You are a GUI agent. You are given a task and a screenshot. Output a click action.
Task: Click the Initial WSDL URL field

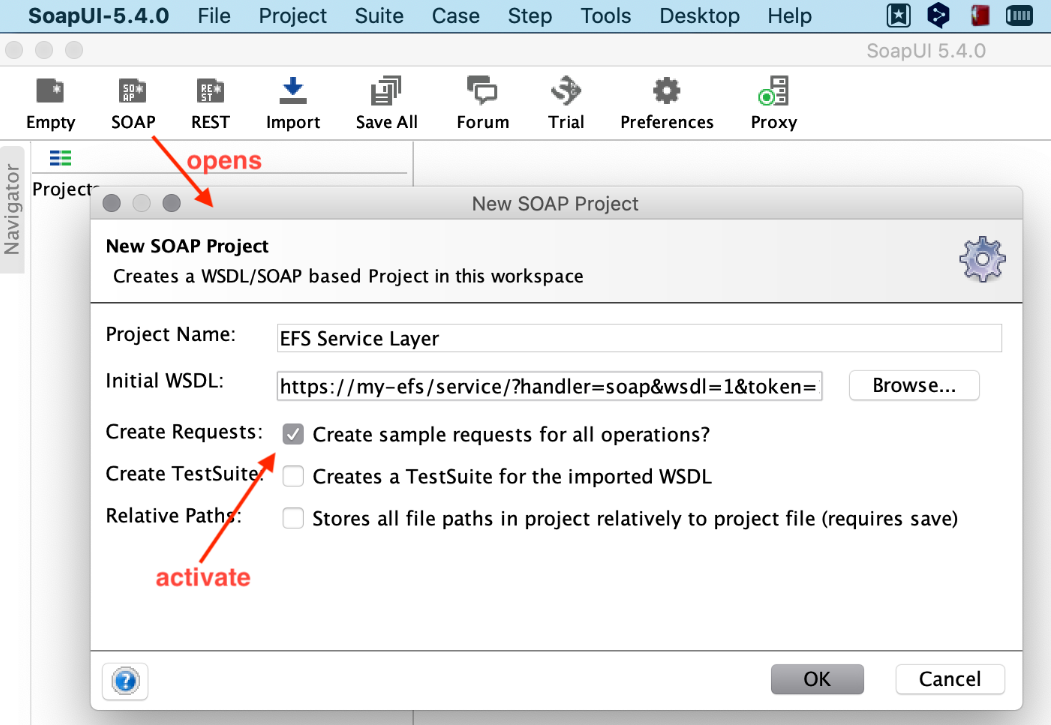[x=550, y=386]
